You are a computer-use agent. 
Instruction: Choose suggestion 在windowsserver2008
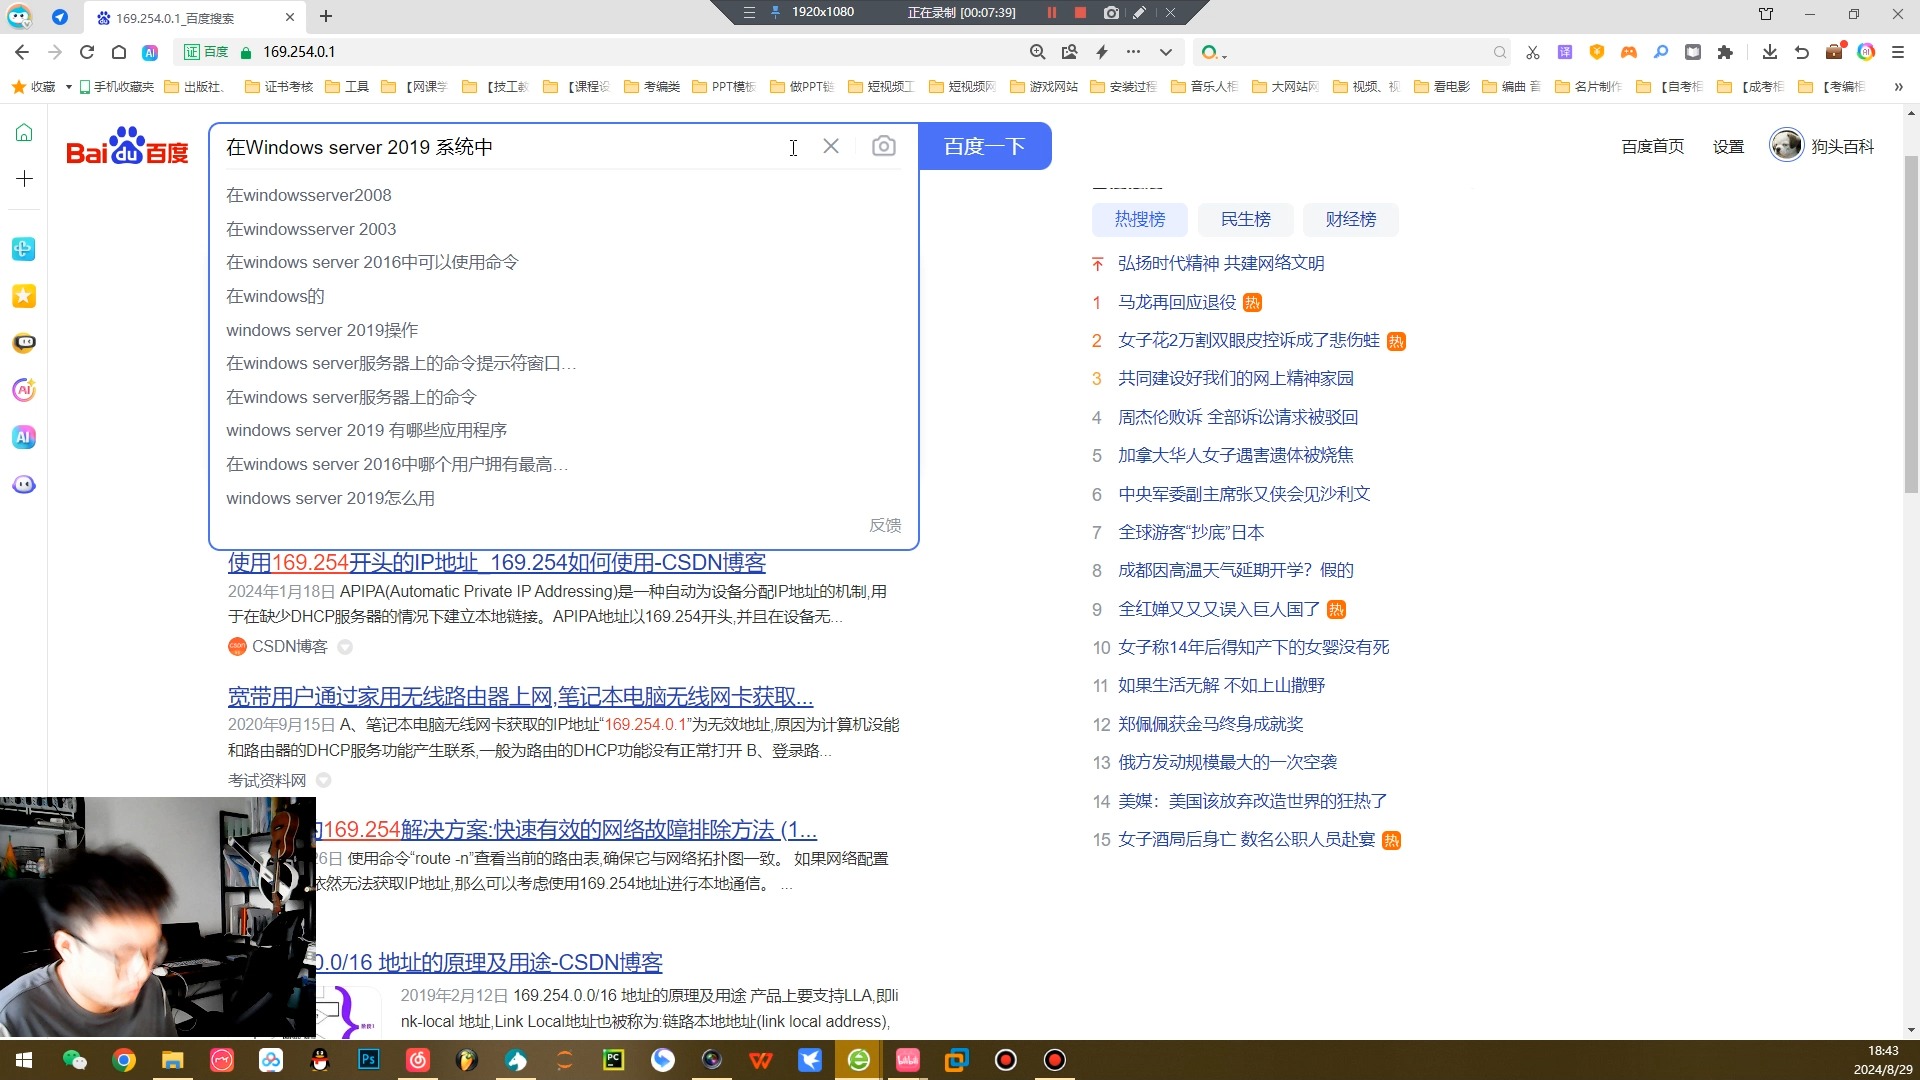tap(309, 195)
